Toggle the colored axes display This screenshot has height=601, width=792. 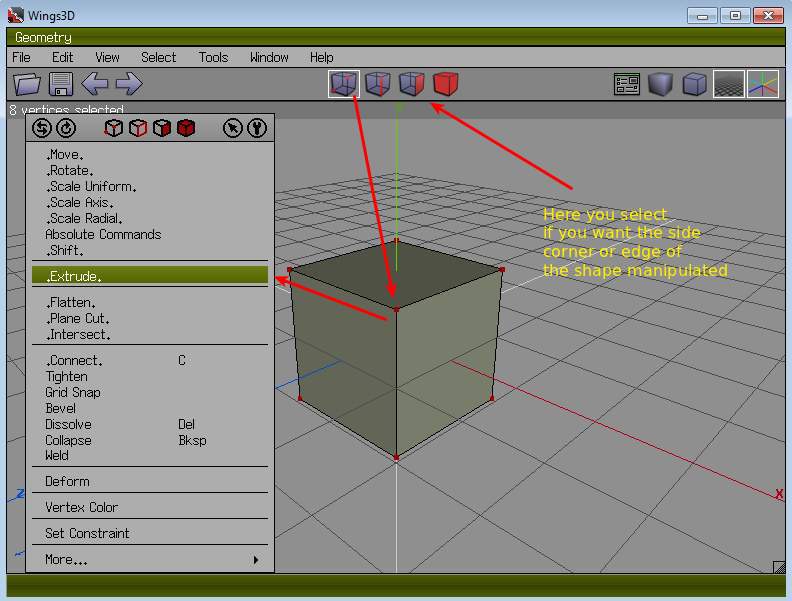762,85
